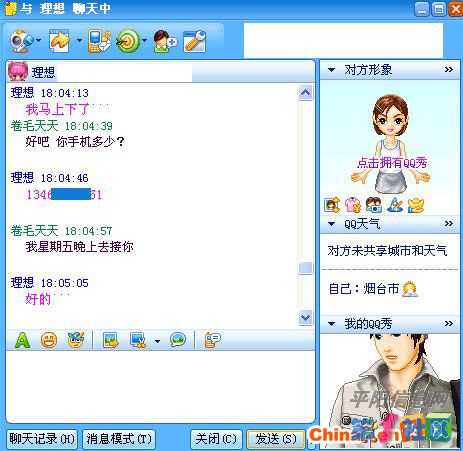This screenshot has height=451, width=463.
Task: Click the send picture icon
Action: point(111,340)
